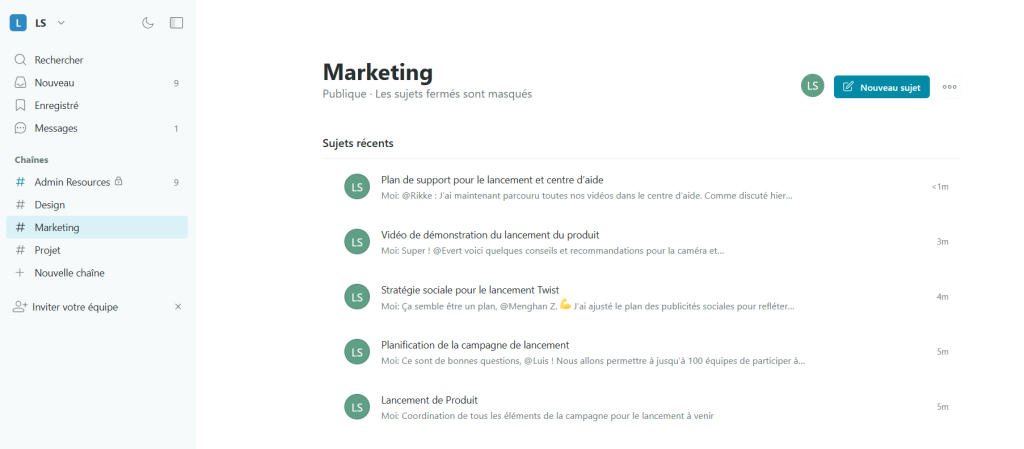Toggle dark mode with the moon icon
This screenshot has width=1024, height=449.
pos(148,22)
